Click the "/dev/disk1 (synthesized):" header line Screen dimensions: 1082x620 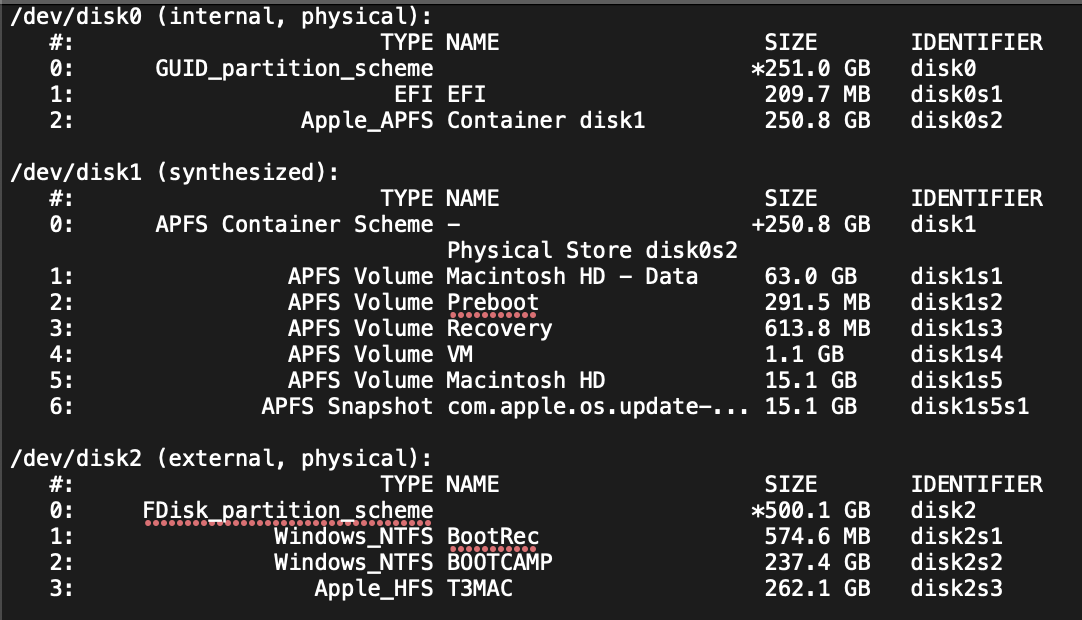point(175,172)
